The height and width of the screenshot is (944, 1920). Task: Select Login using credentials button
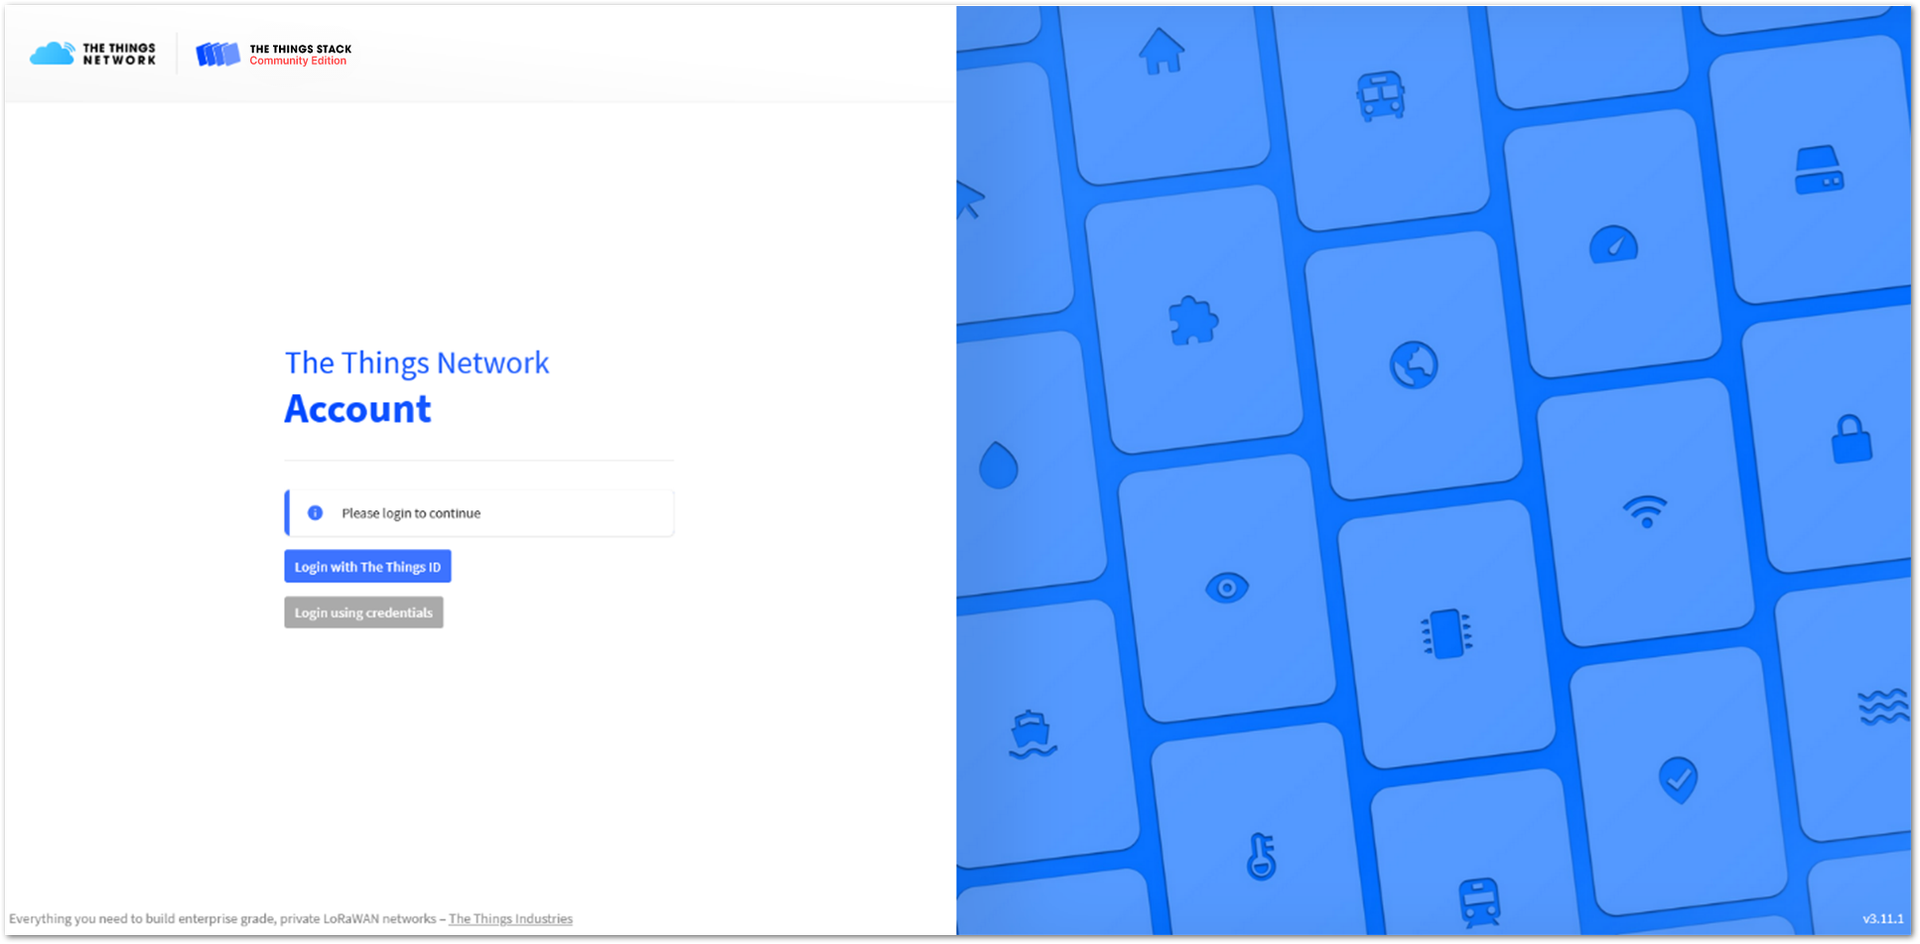coord(363,612)
